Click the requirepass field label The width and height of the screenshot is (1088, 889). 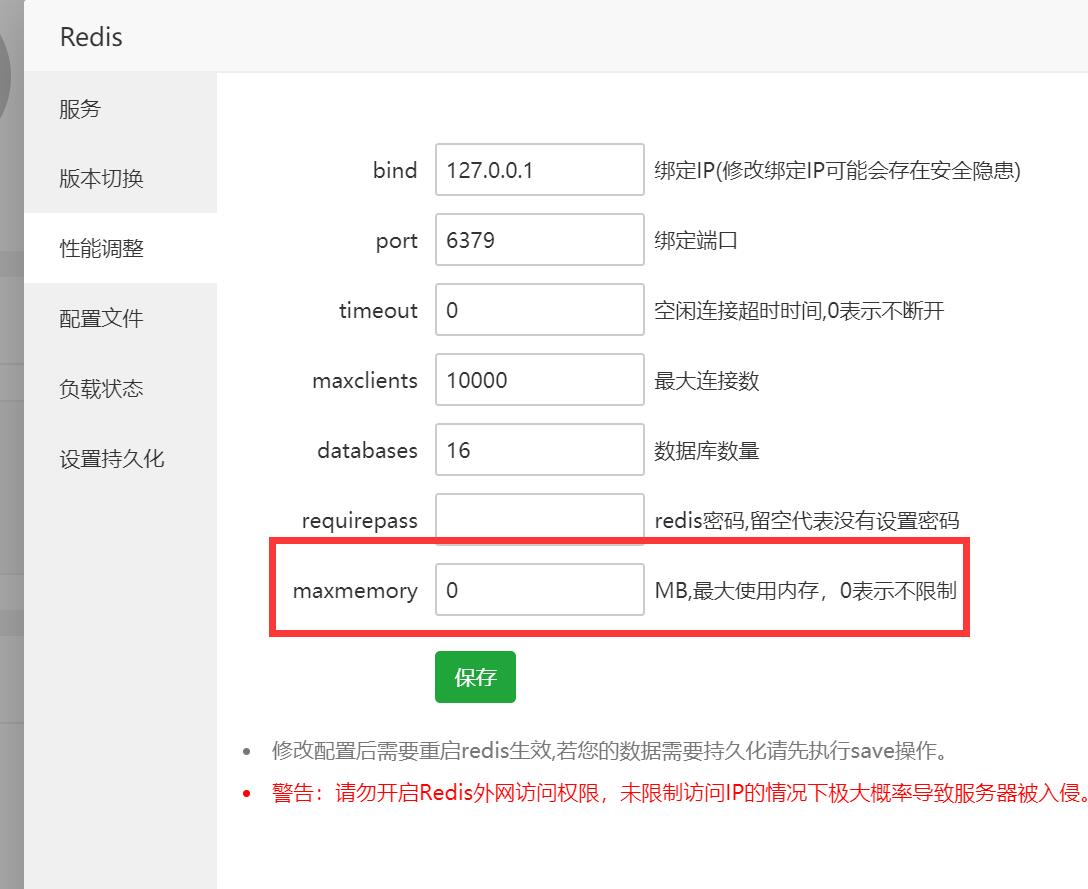359,521
